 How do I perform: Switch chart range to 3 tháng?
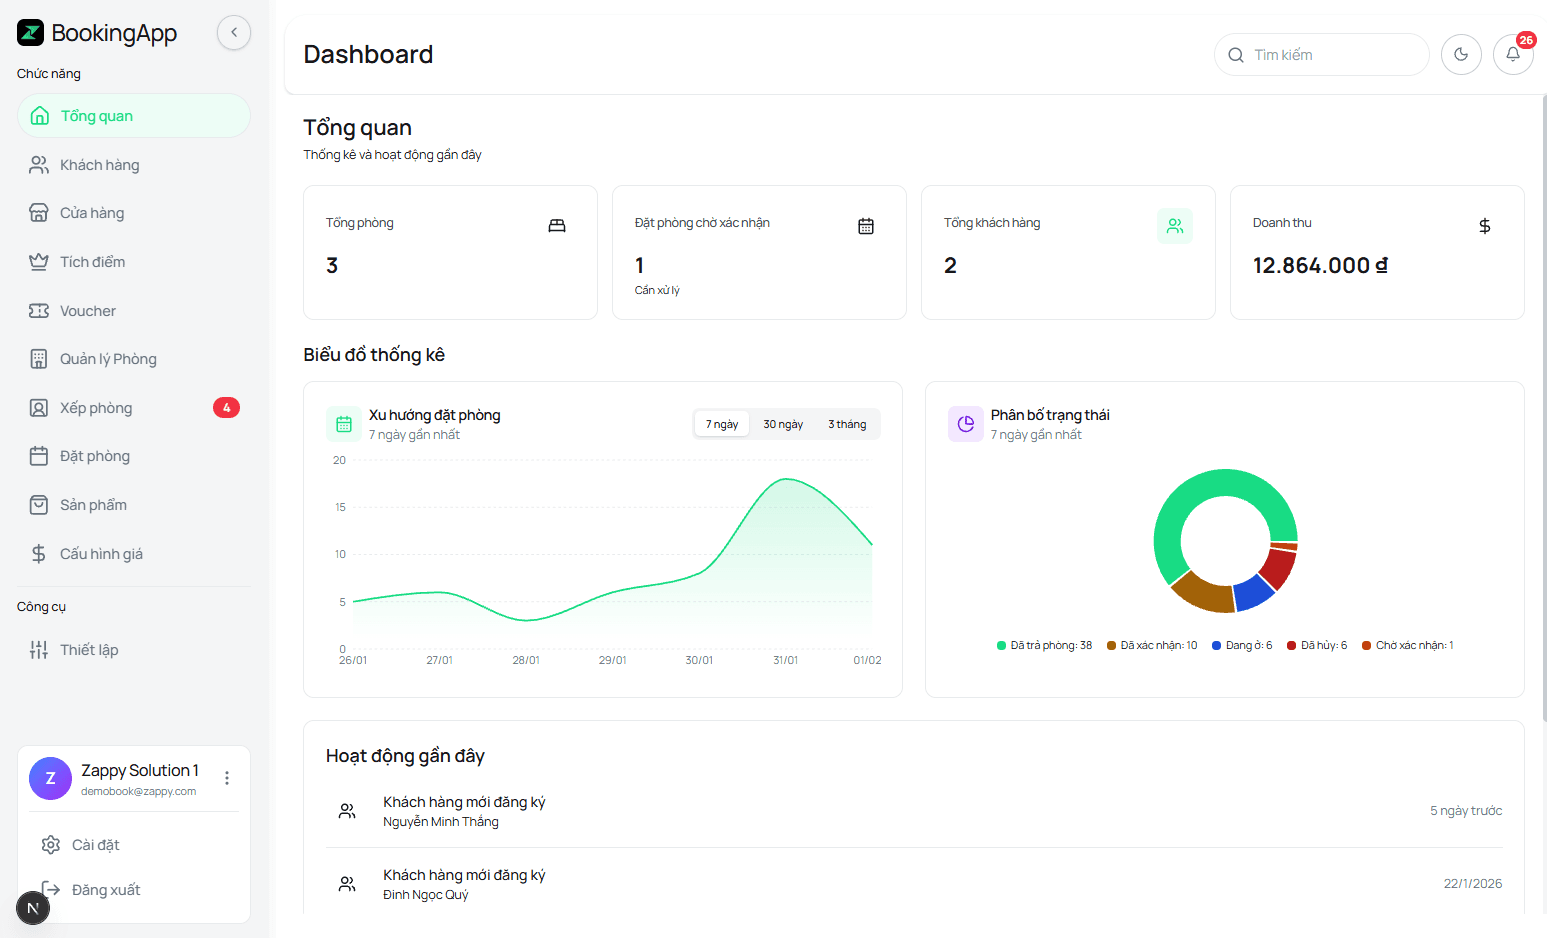click(846, 423)
